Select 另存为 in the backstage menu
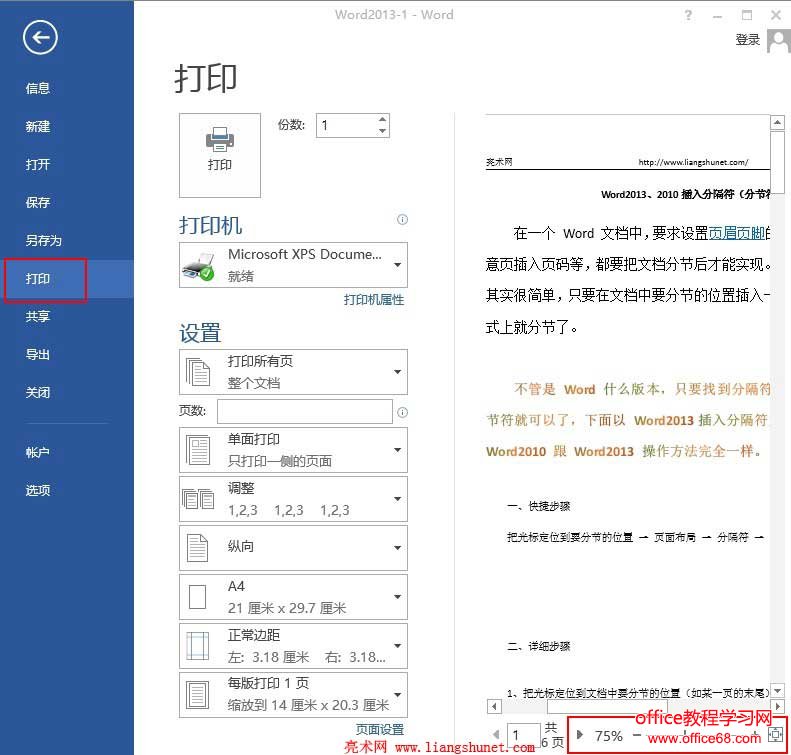 coord(44,241)
